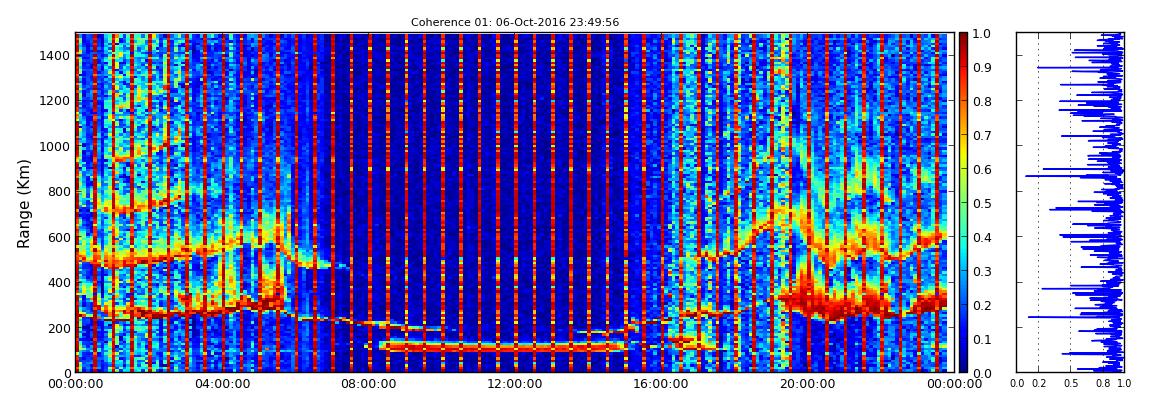Image resolution: width=1150 pixels, height=407 pixels.
Task: Click the colorbar's 0.5 tick label
Action: tap(983, 203)
